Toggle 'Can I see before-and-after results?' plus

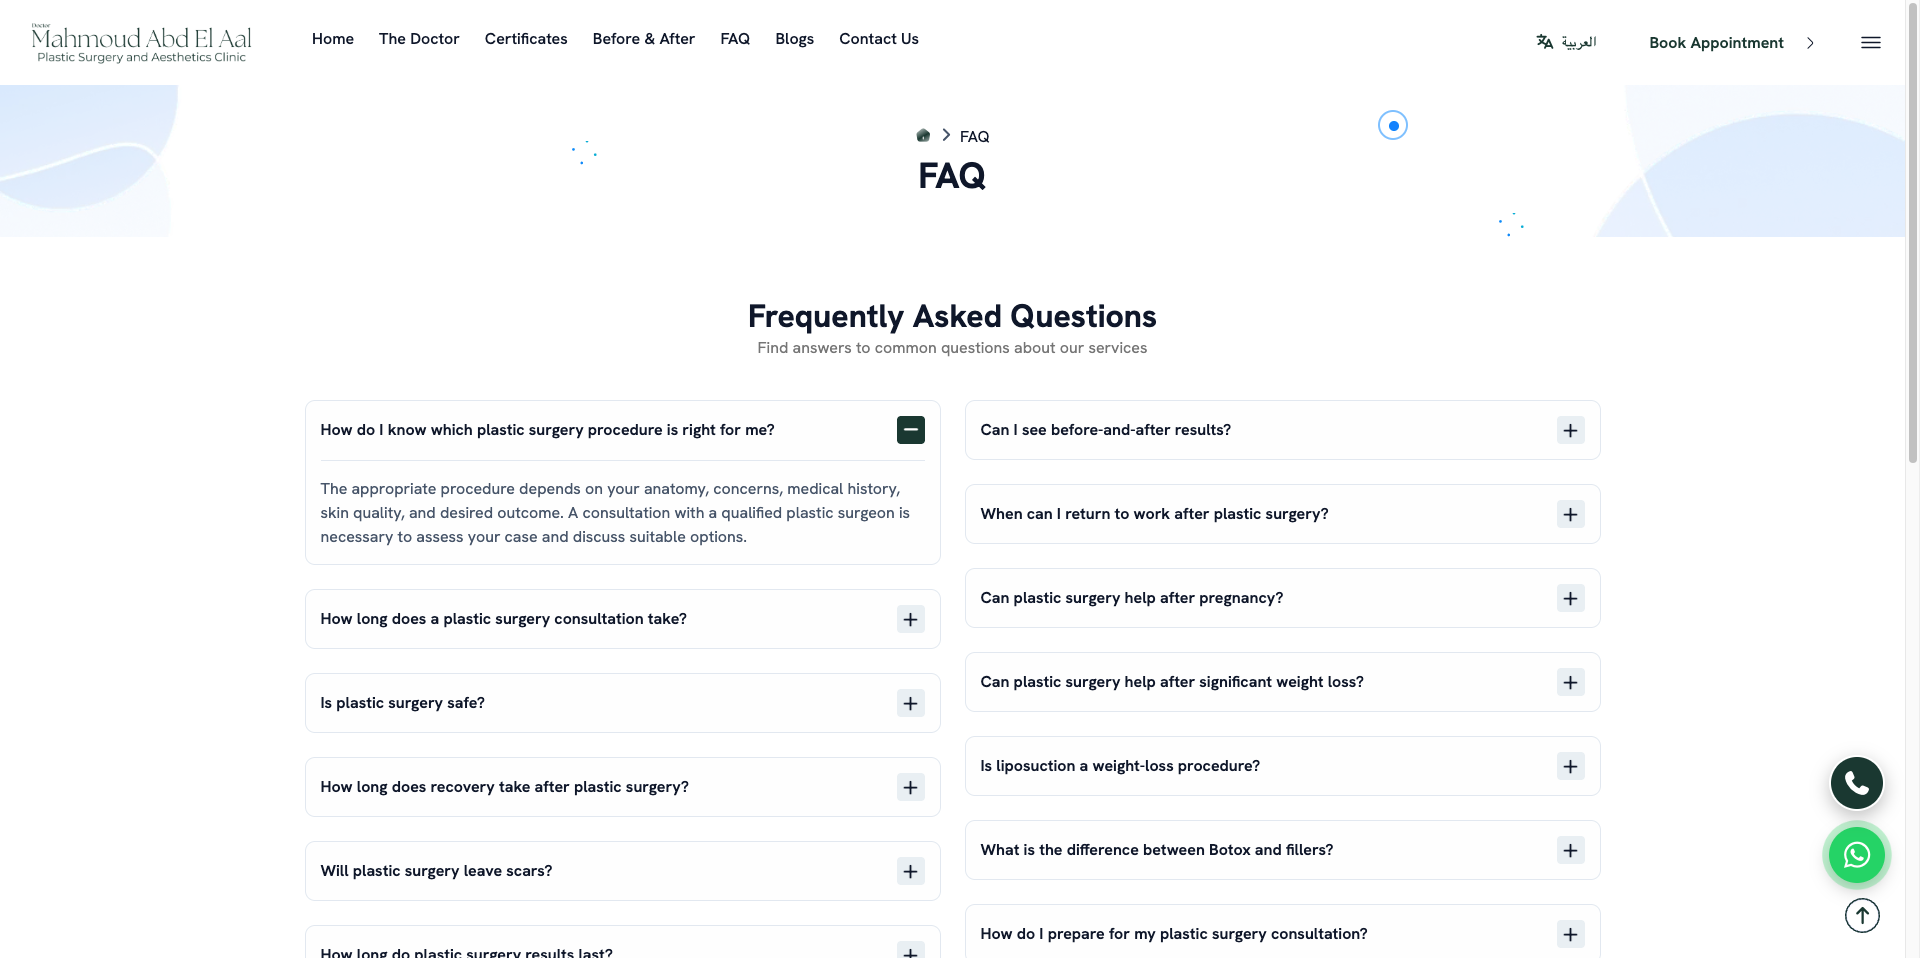[x=1571, y=430]
